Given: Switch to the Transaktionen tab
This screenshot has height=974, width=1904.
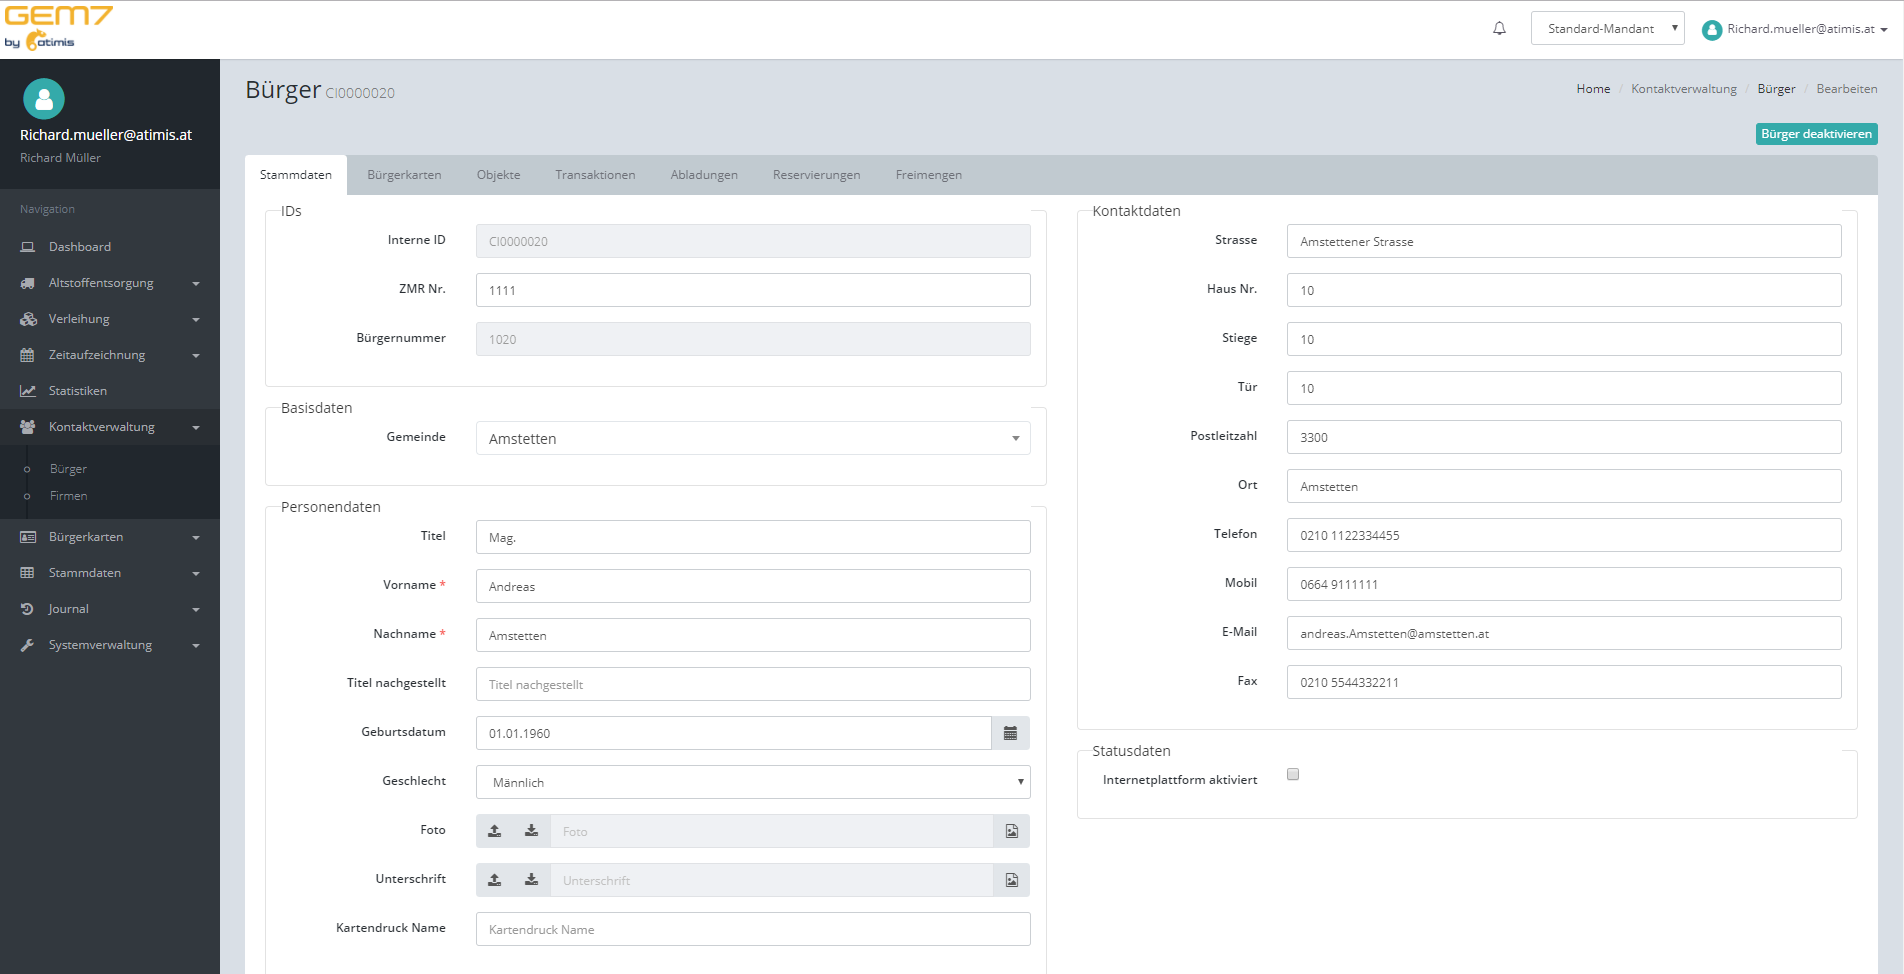Looking at the screenshot, I should (595, 175).
